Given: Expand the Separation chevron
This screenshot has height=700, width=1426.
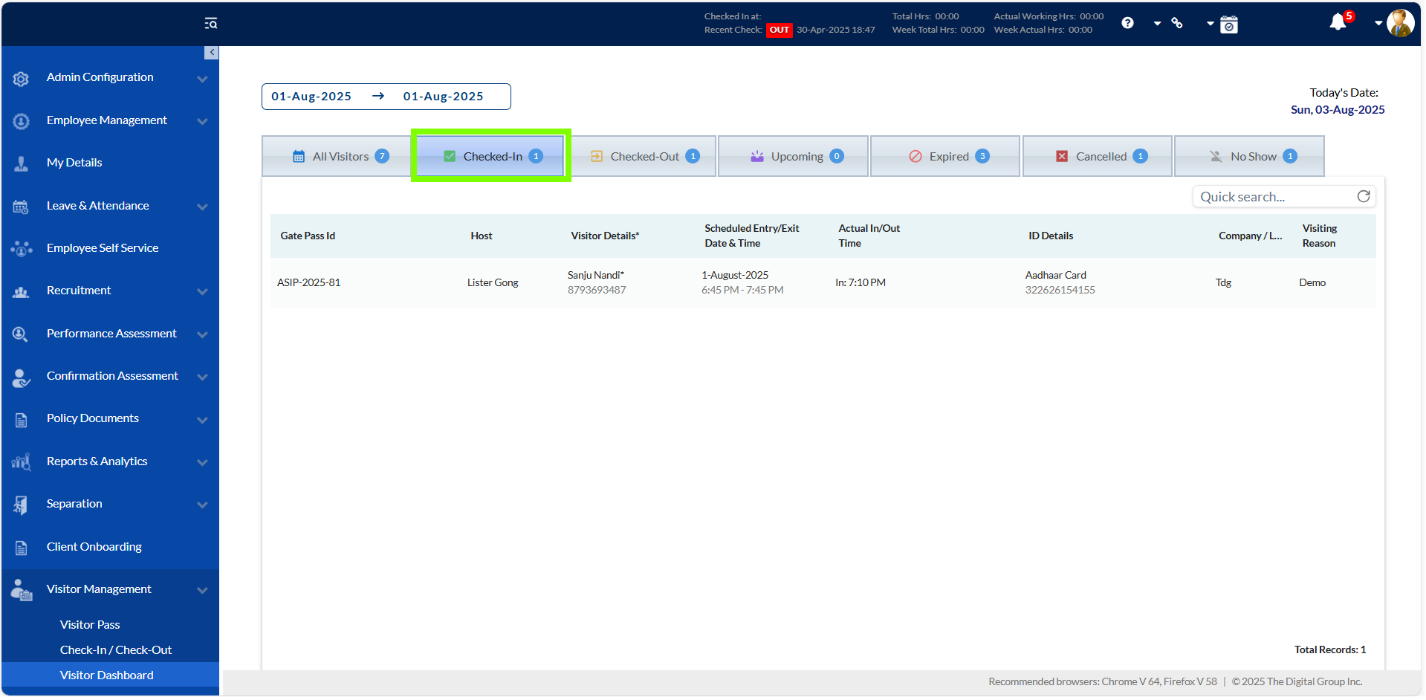Looking at the screenshot, I should click(202, 504).
